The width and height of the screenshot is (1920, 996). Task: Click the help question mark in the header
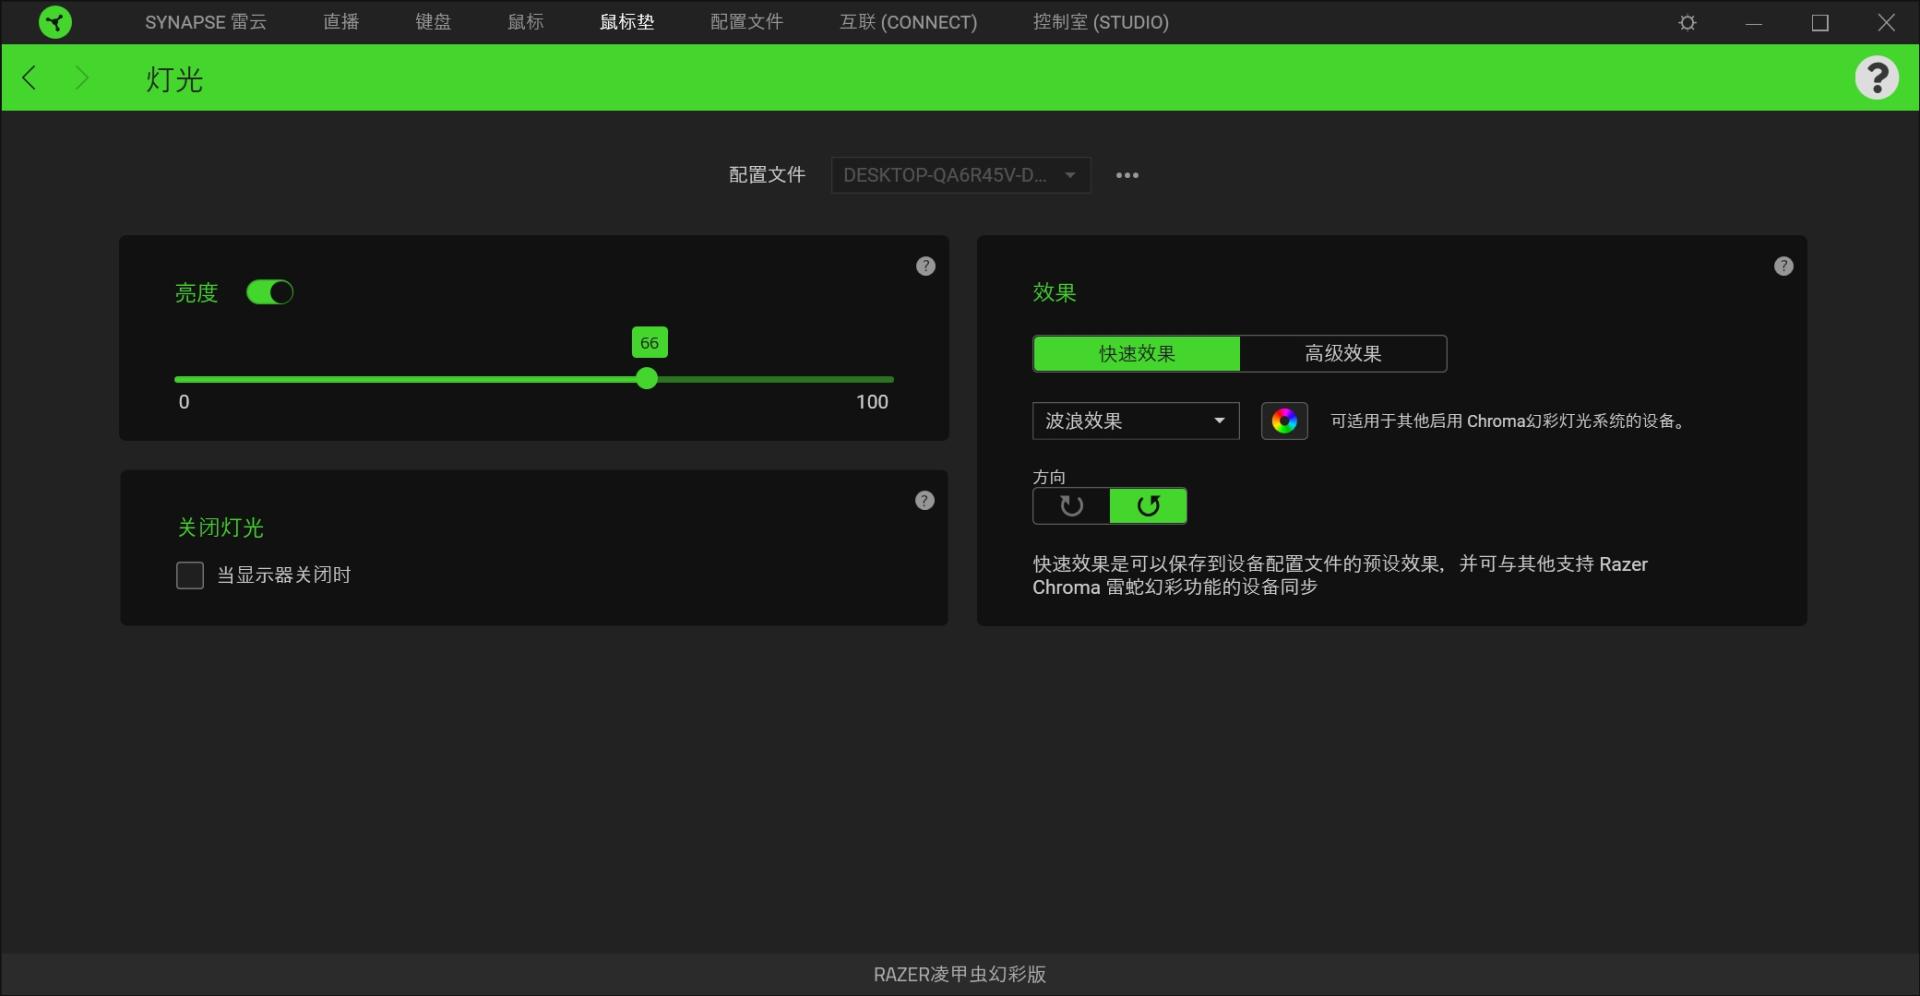click(x=1878, y=77)
